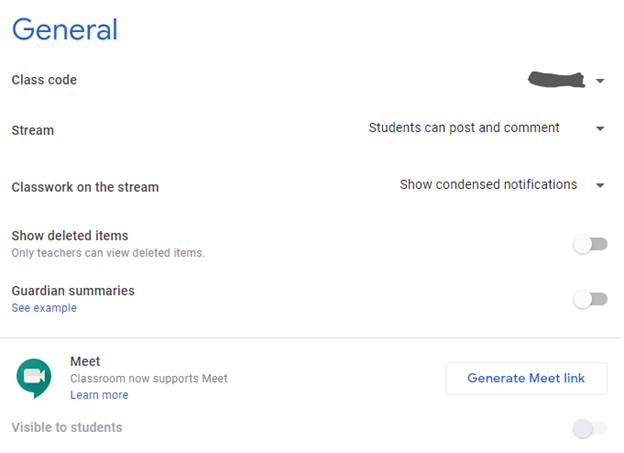Screen dimensions: 624x453
Task: Click the "Classroom now supports Meet" text
Action: coord(149,379)
